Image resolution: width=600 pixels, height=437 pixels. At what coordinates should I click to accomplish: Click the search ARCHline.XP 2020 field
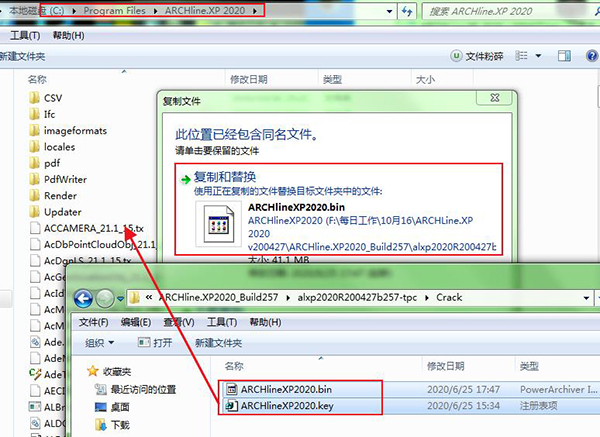509,11
